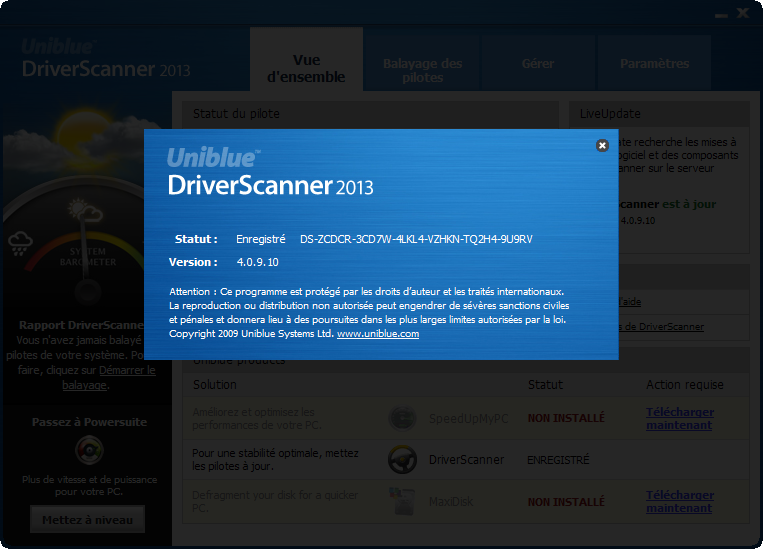
Task: Click the Copyright 2009 Uniblue Systems text
Action: click(252, 334)
